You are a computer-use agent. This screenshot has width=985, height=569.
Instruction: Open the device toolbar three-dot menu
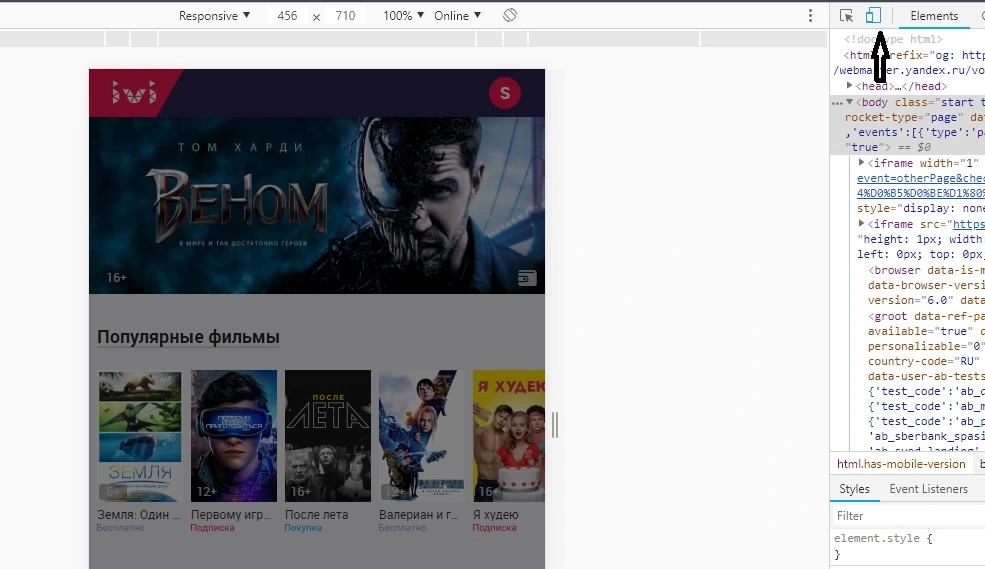click(810, 16)
